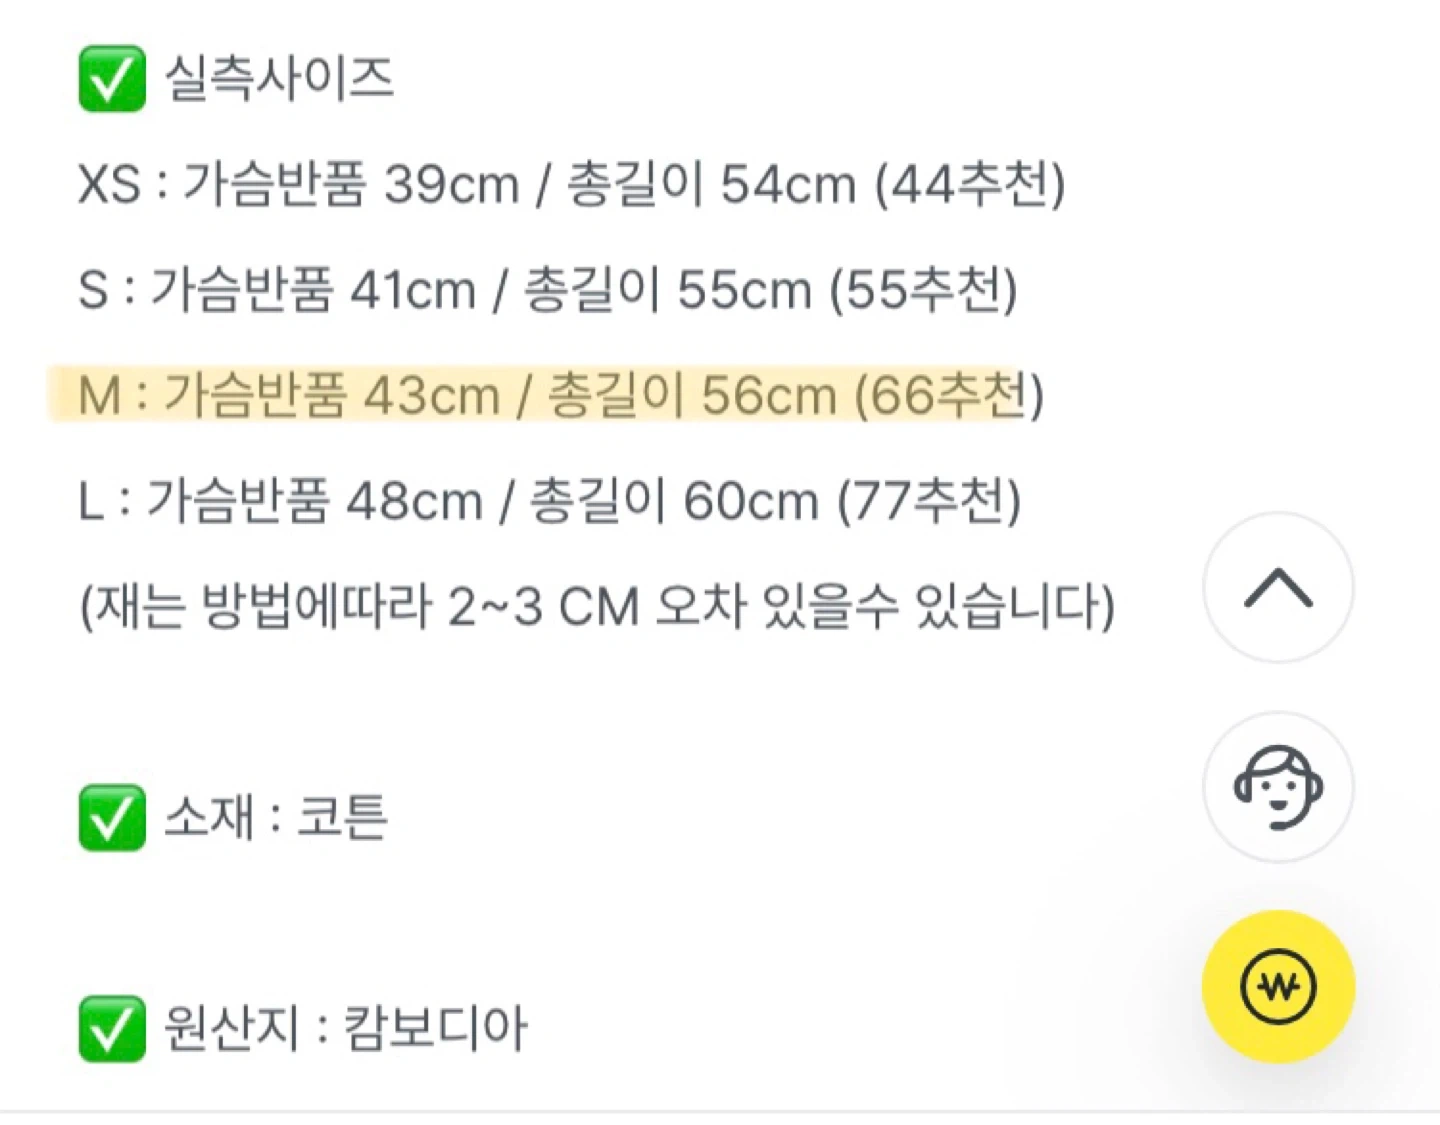Click the highlighted M size line
Screen dimensions: 1440x1125
click(560, 395)
